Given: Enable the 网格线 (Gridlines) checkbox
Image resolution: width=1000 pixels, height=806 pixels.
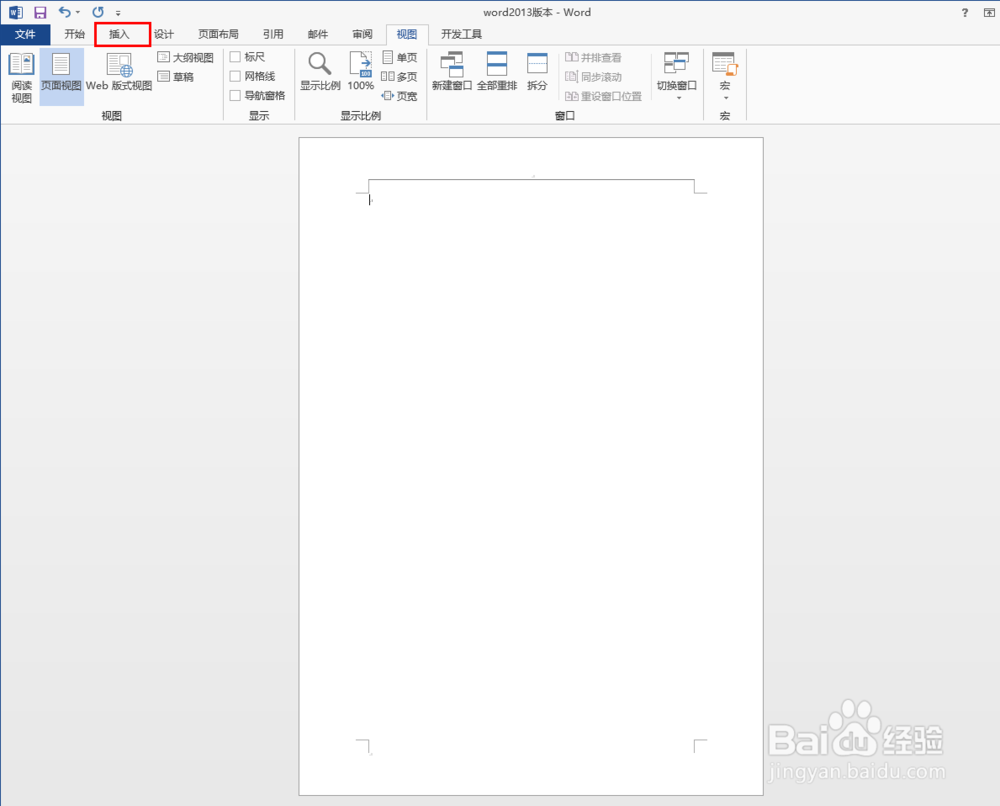Looking at the screenshot, I should click(x=235, y=76).
